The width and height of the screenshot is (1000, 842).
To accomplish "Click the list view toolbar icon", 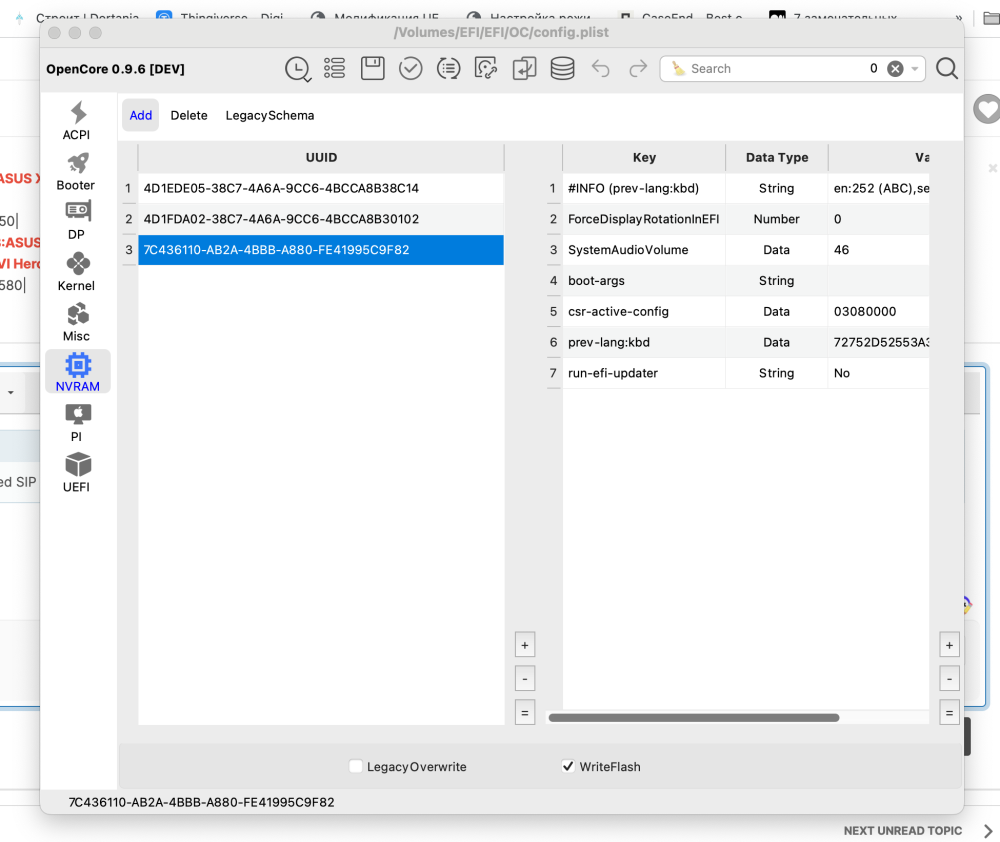I will point(334,68).
